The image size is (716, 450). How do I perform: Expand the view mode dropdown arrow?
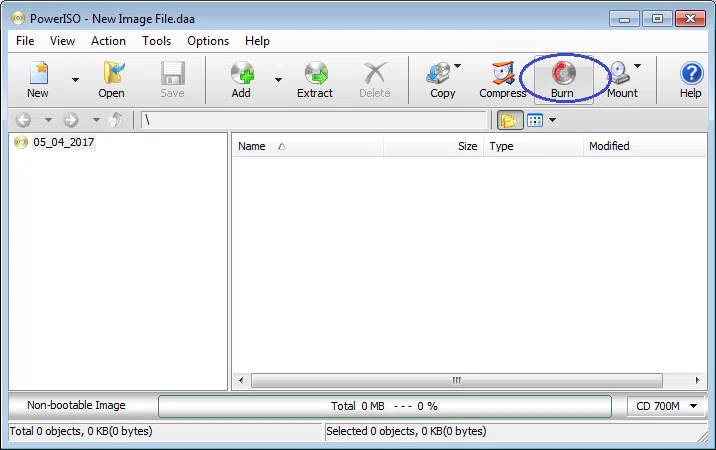pyautogui.click(x=553, y=121)
